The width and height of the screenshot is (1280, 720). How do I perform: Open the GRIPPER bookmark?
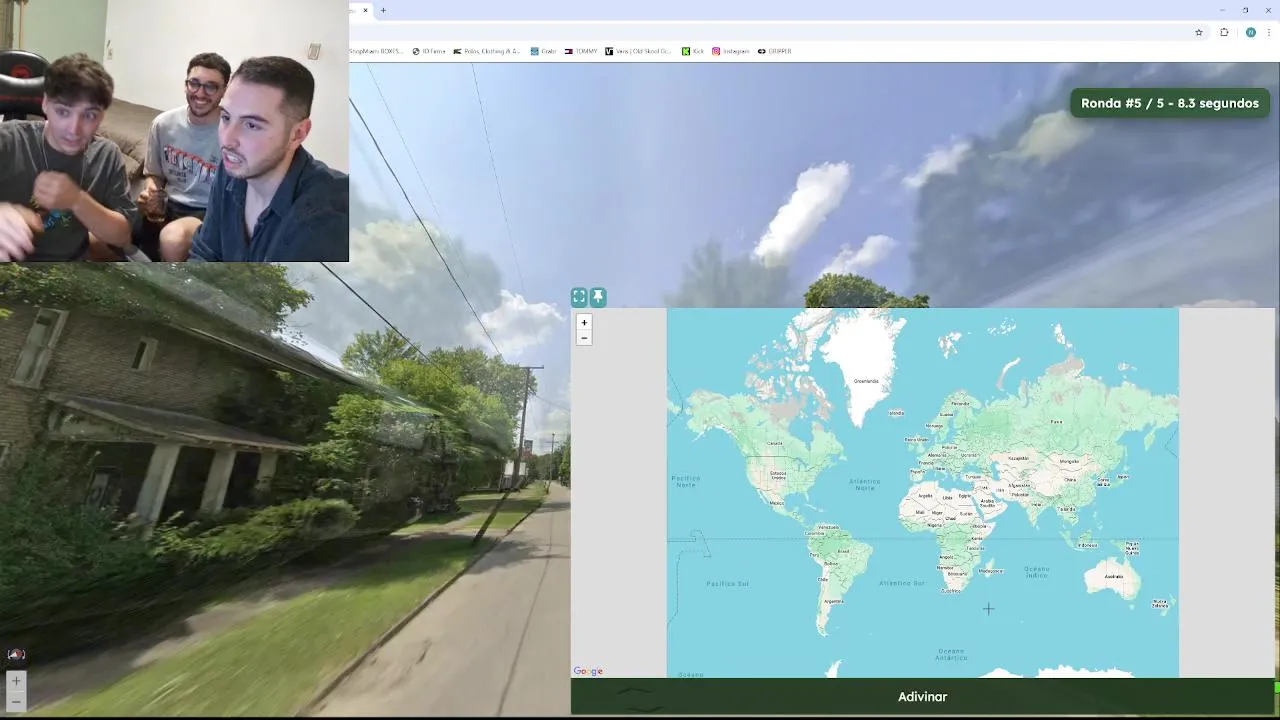[775, 51]
